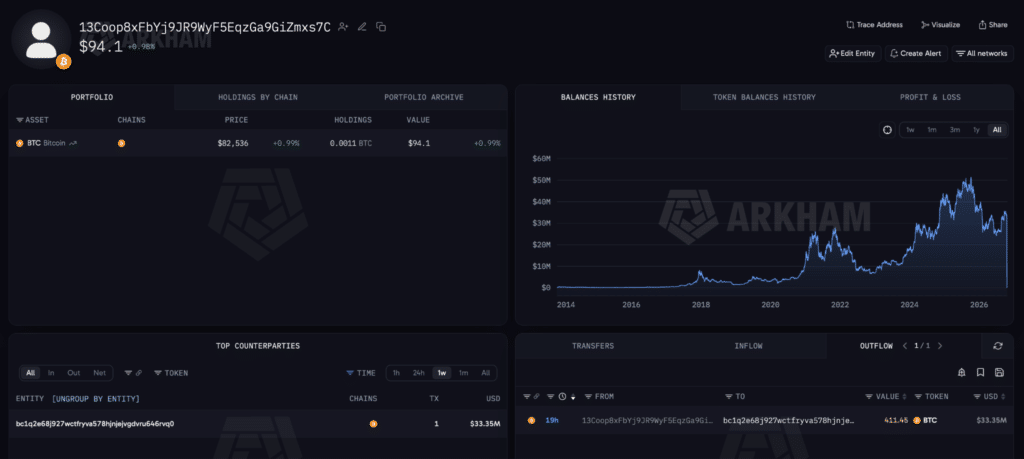Image resolution: width=1024 pixels, height=459 pixels.
Task: Open the Token filter in counterparties
Action: [171, 373]
